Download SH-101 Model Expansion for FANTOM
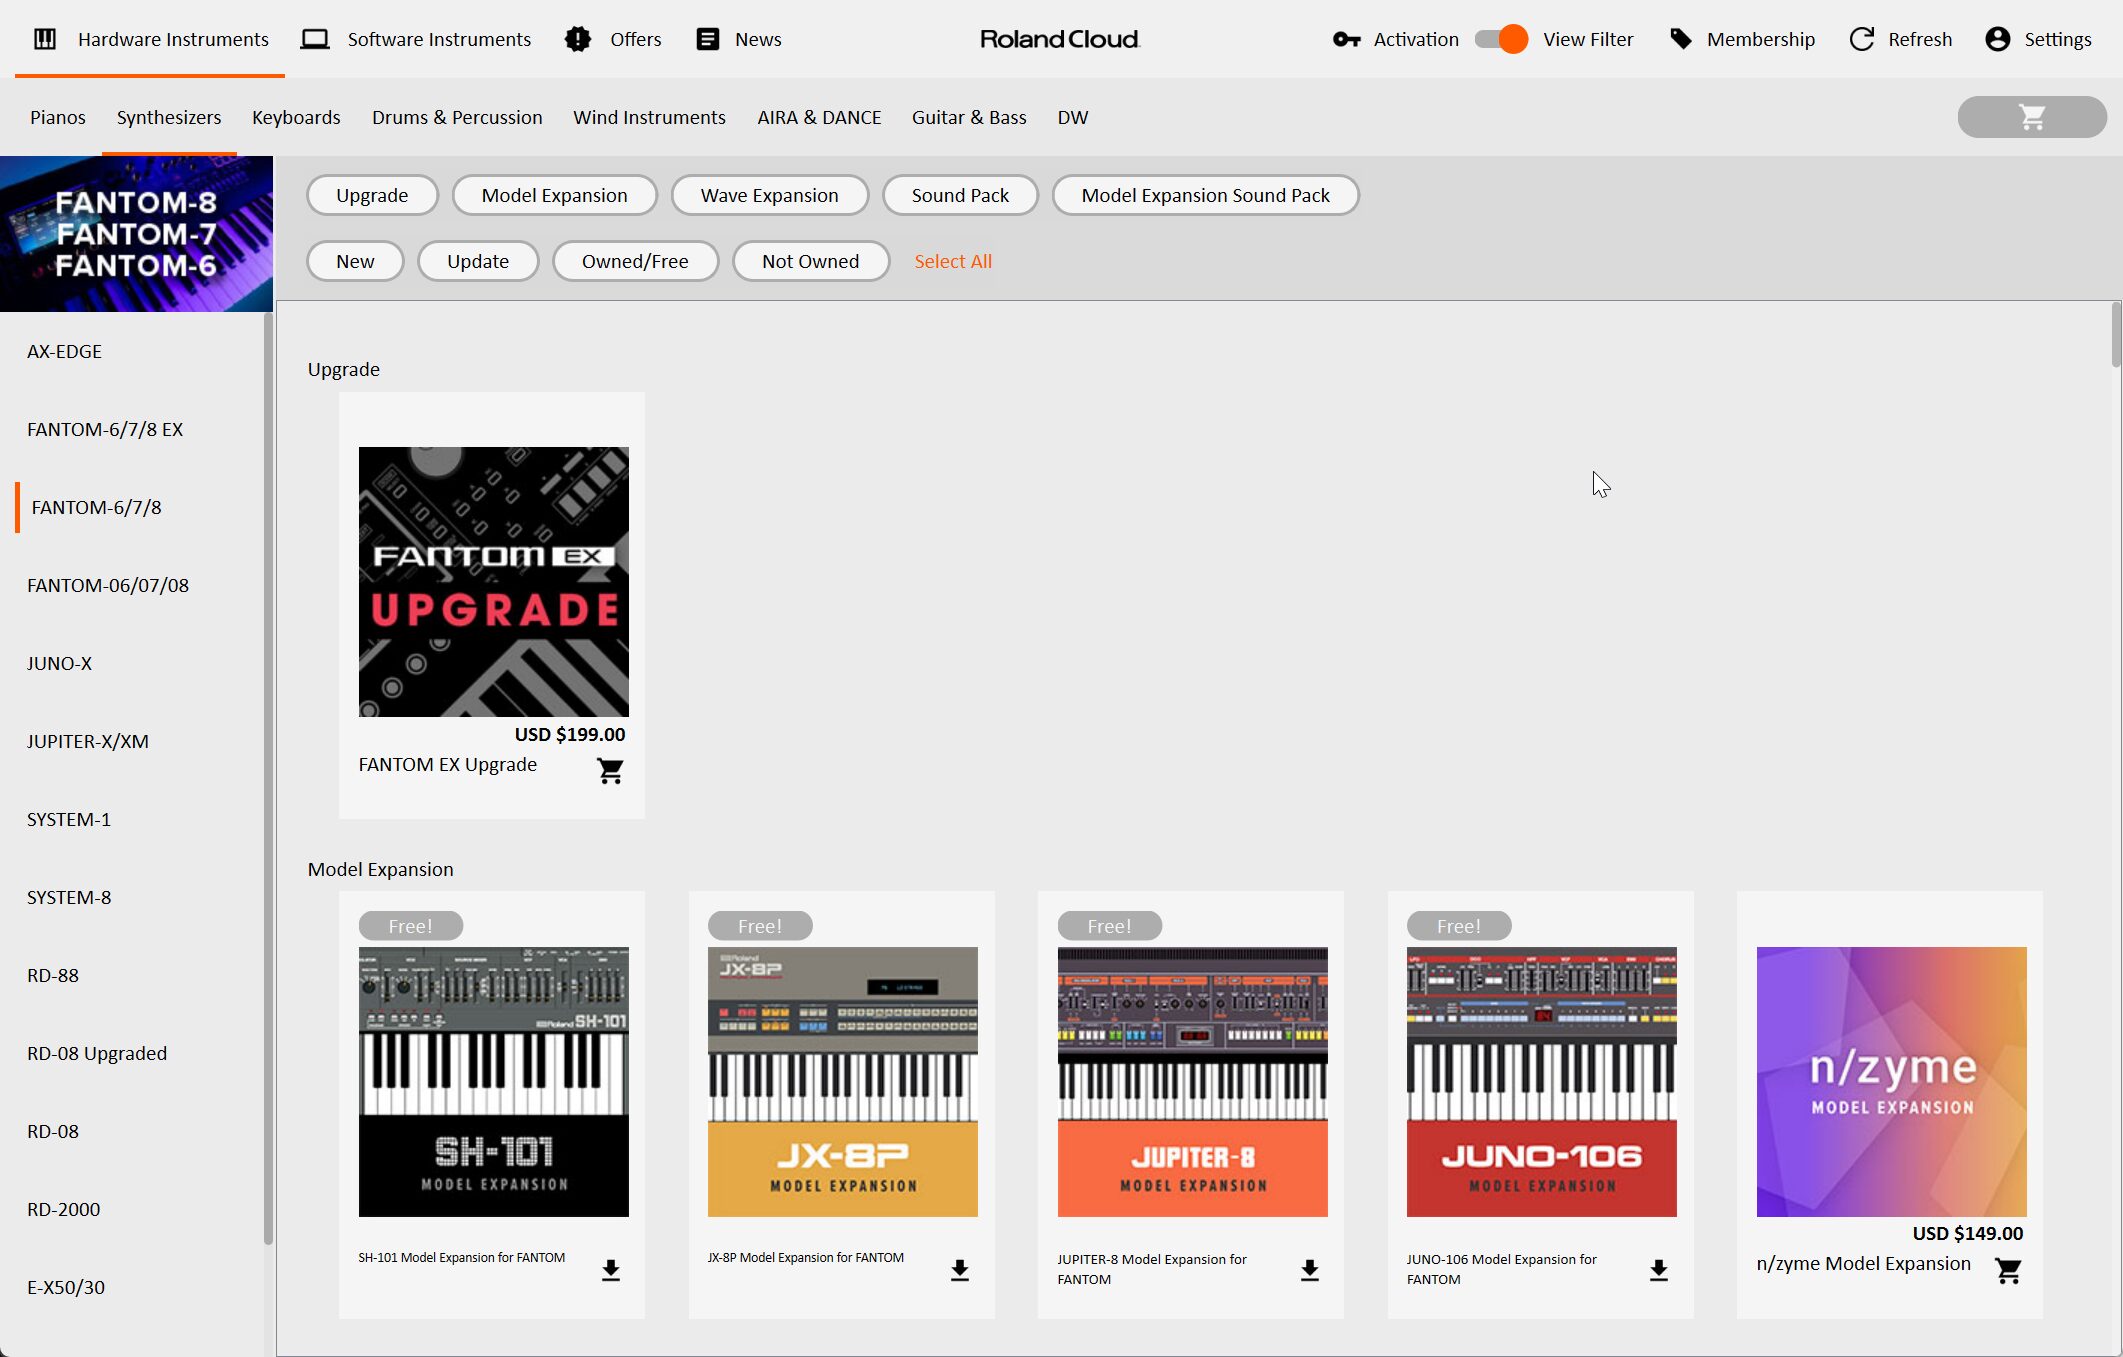Viewport: 2123px width, 1357px height. pos(610,1270)
